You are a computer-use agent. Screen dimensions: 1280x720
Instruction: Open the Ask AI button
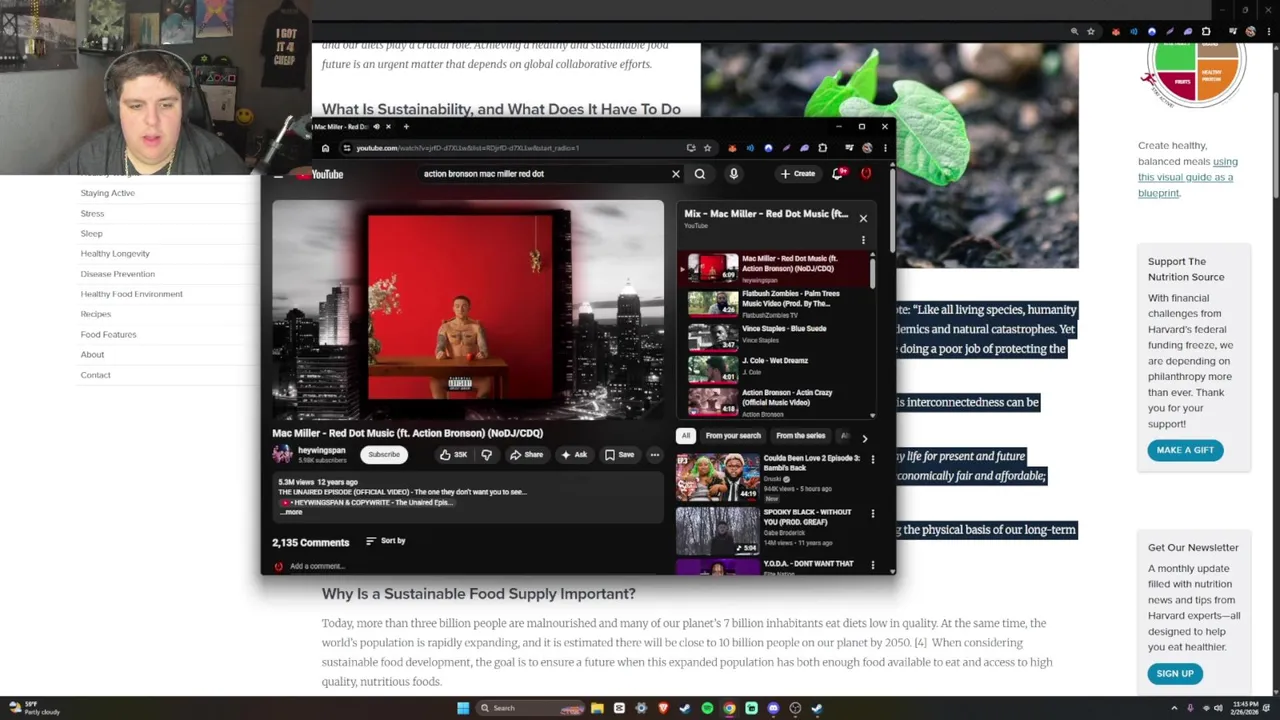(x=574, y=455)
